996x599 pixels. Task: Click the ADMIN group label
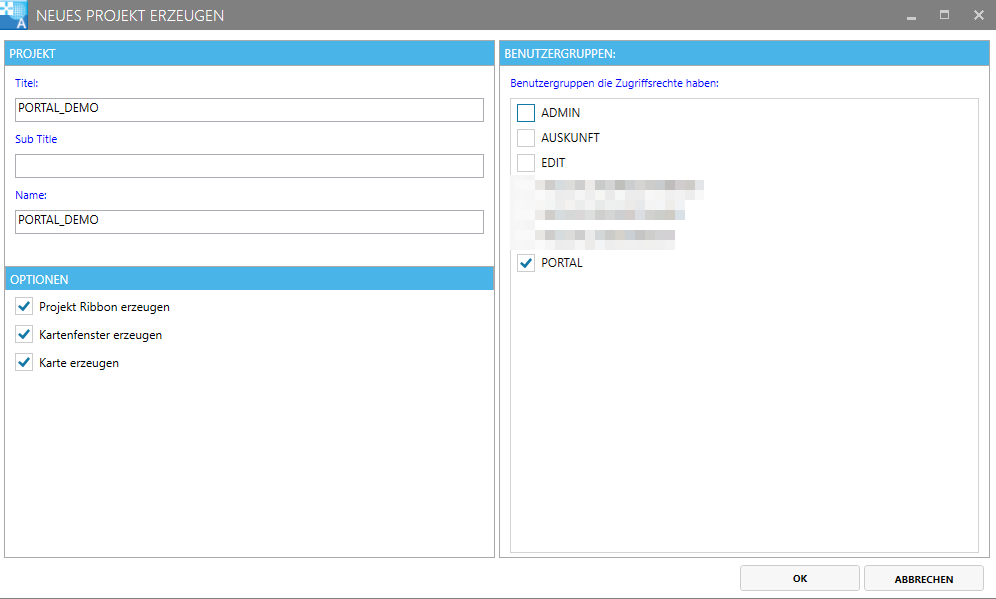point(560,113)
